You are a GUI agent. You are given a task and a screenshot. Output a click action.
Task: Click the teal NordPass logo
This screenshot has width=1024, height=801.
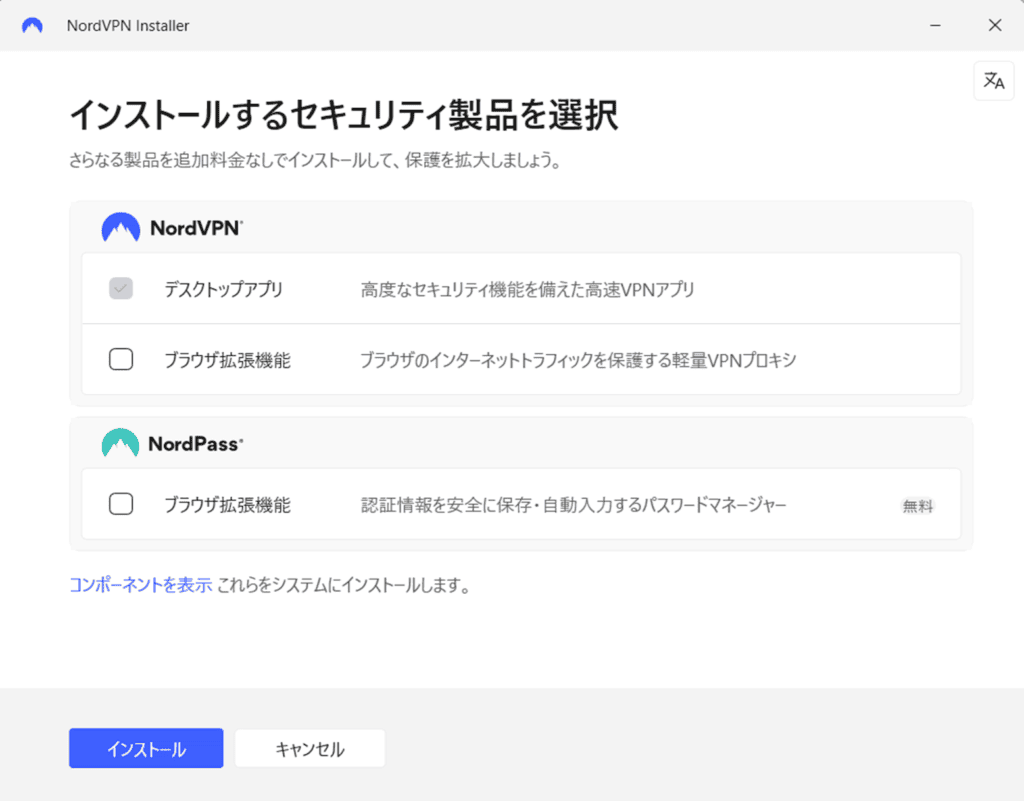[x=120, y=443]
